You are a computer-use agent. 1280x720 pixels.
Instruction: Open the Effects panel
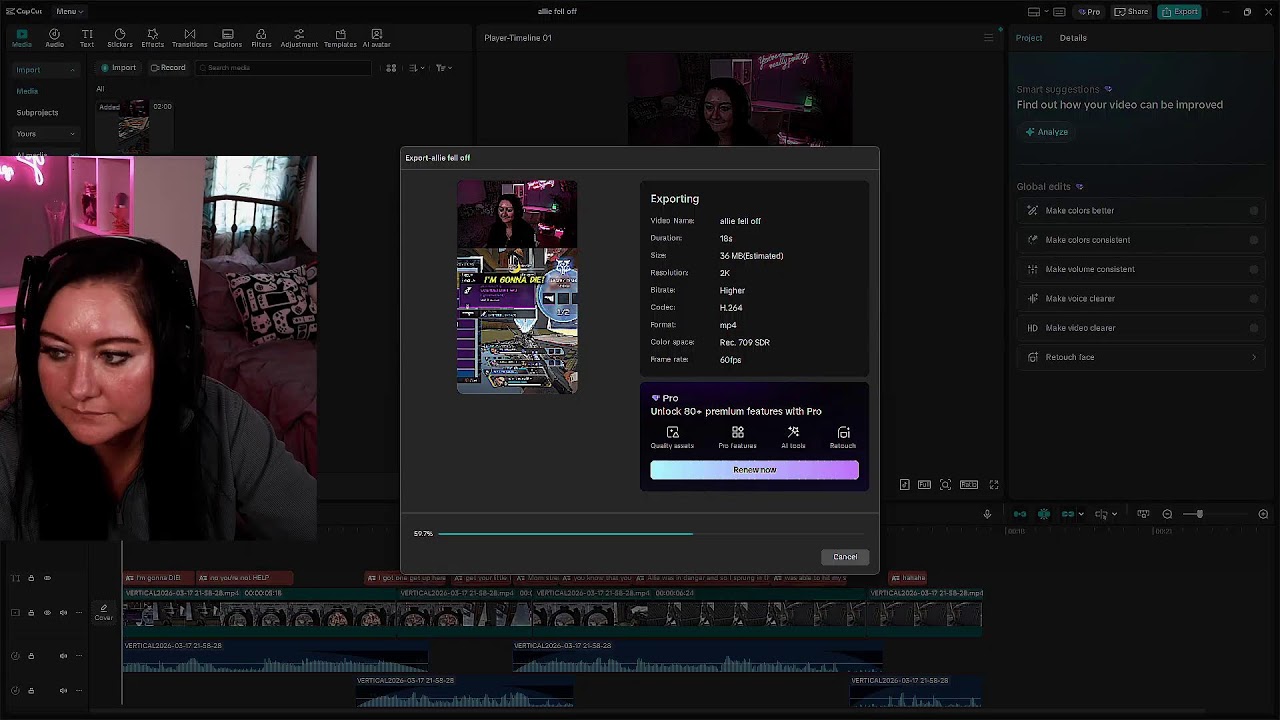153,38
